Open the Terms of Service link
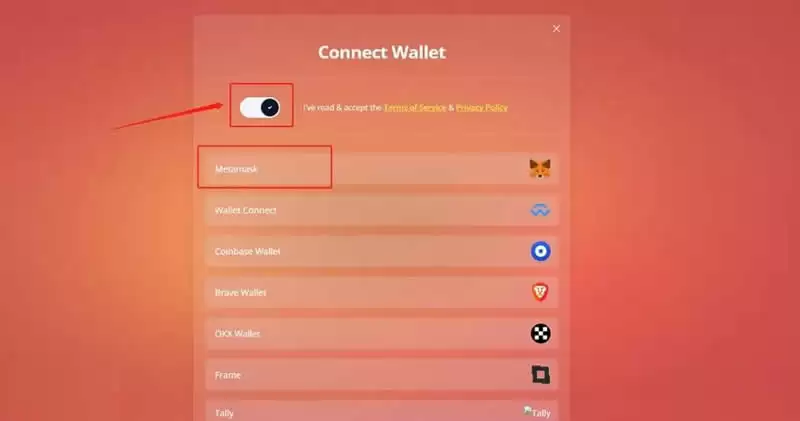 (x=415, y=108)
